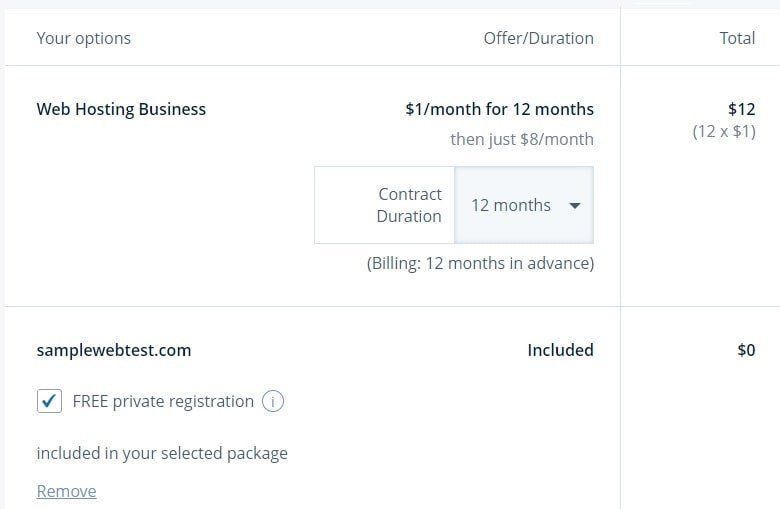Click the $0 domain total
The width and height of the screenshot is (780, 509).
(746, 350)
